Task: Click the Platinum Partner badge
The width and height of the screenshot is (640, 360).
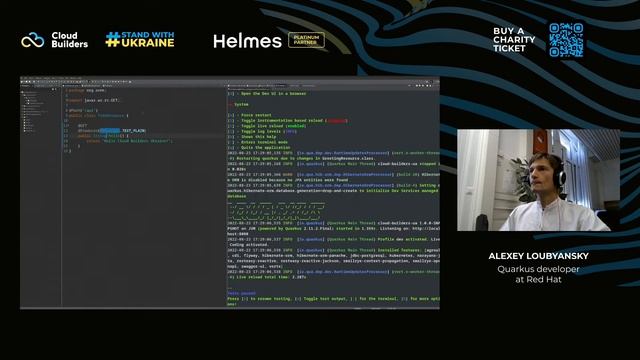Action: click(306, 40)
